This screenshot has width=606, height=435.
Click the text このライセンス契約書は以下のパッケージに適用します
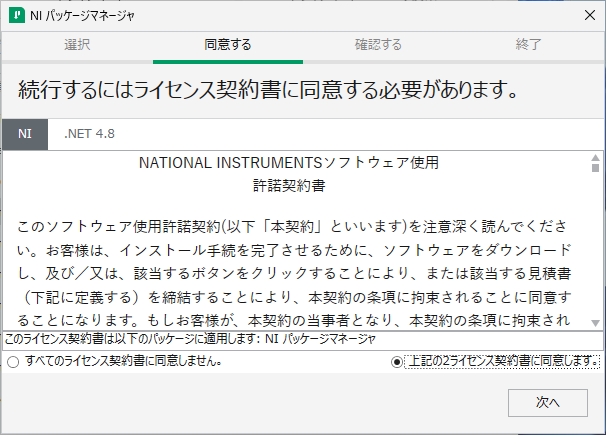[x=131, y=339]
